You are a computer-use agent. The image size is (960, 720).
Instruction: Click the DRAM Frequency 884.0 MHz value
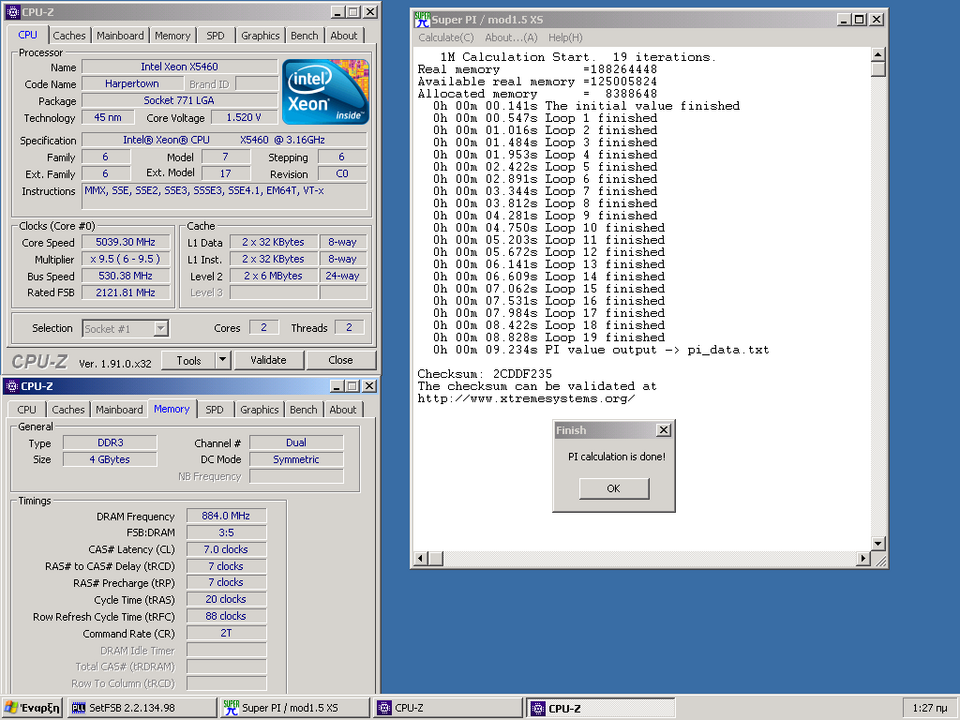point(226,516)
